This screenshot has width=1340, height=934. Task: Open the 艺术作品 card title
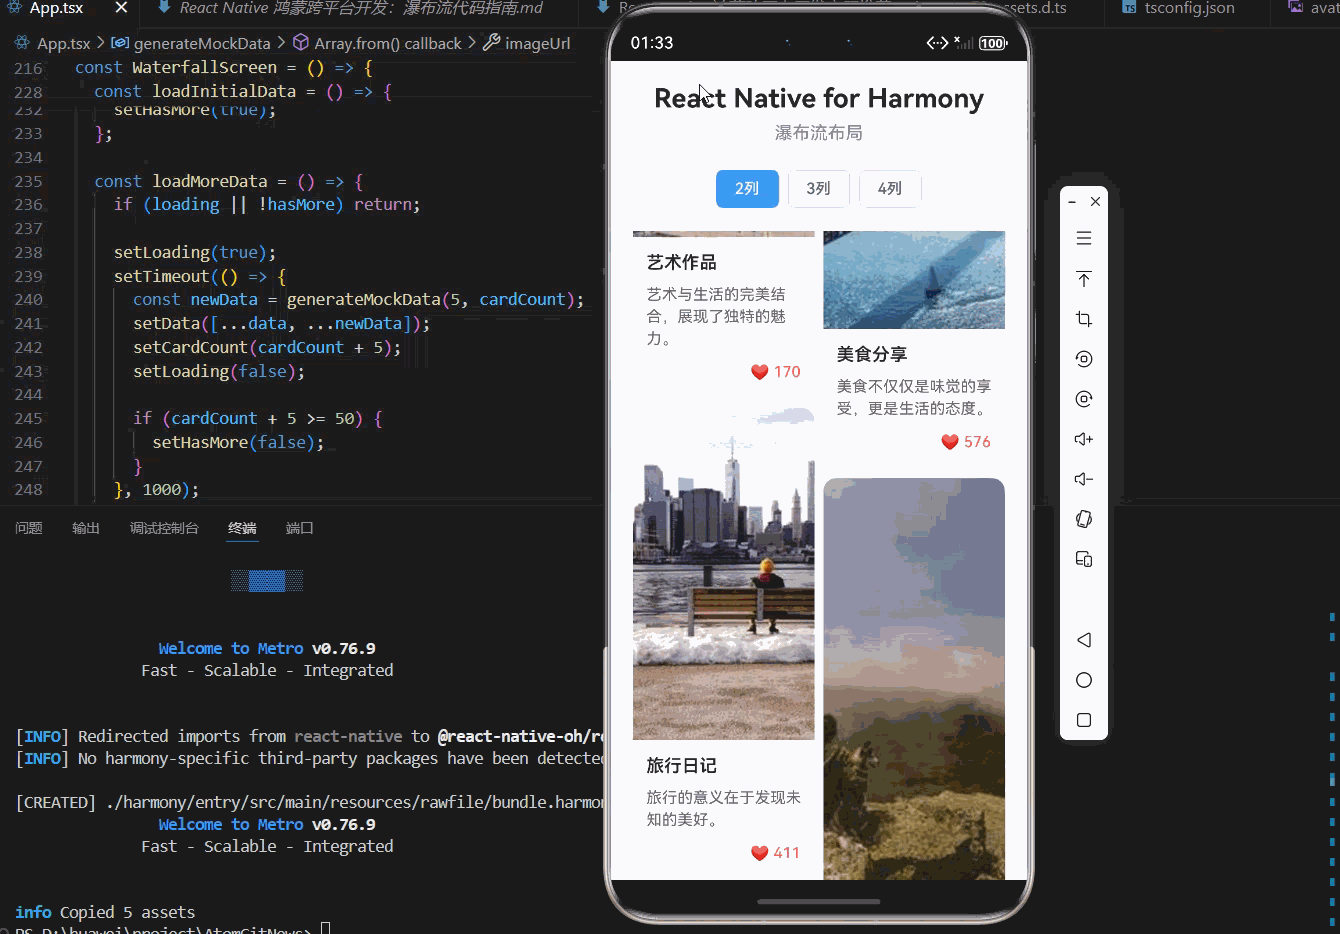click(x=682, y=262)
